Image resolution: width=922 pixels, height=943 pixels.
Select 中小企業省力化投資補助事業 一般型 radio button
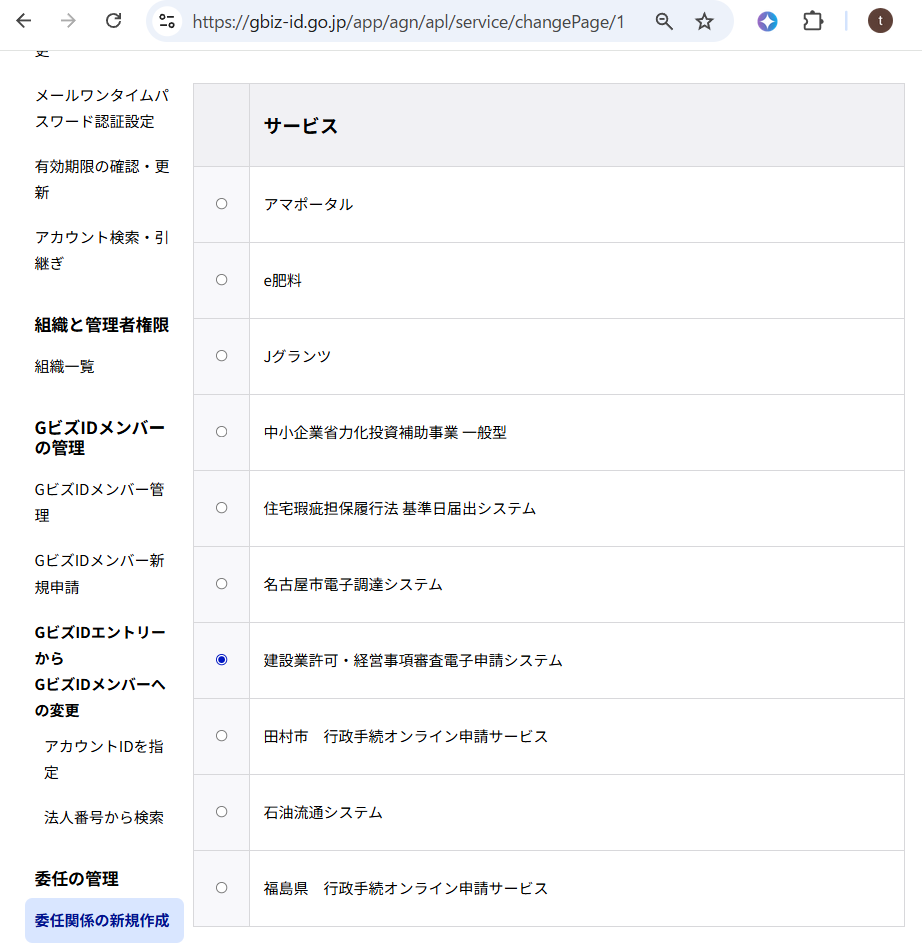coord(221,432)
